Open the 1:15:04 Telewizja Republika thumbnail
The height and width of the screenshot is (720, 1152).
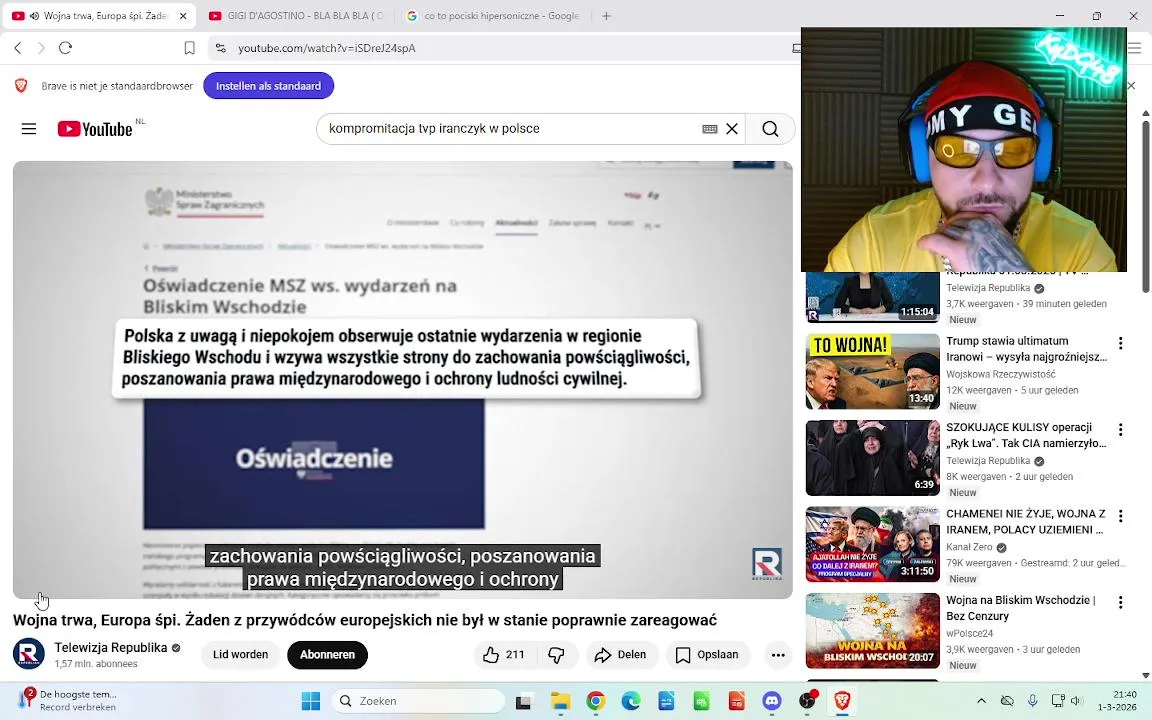[873, 297]
